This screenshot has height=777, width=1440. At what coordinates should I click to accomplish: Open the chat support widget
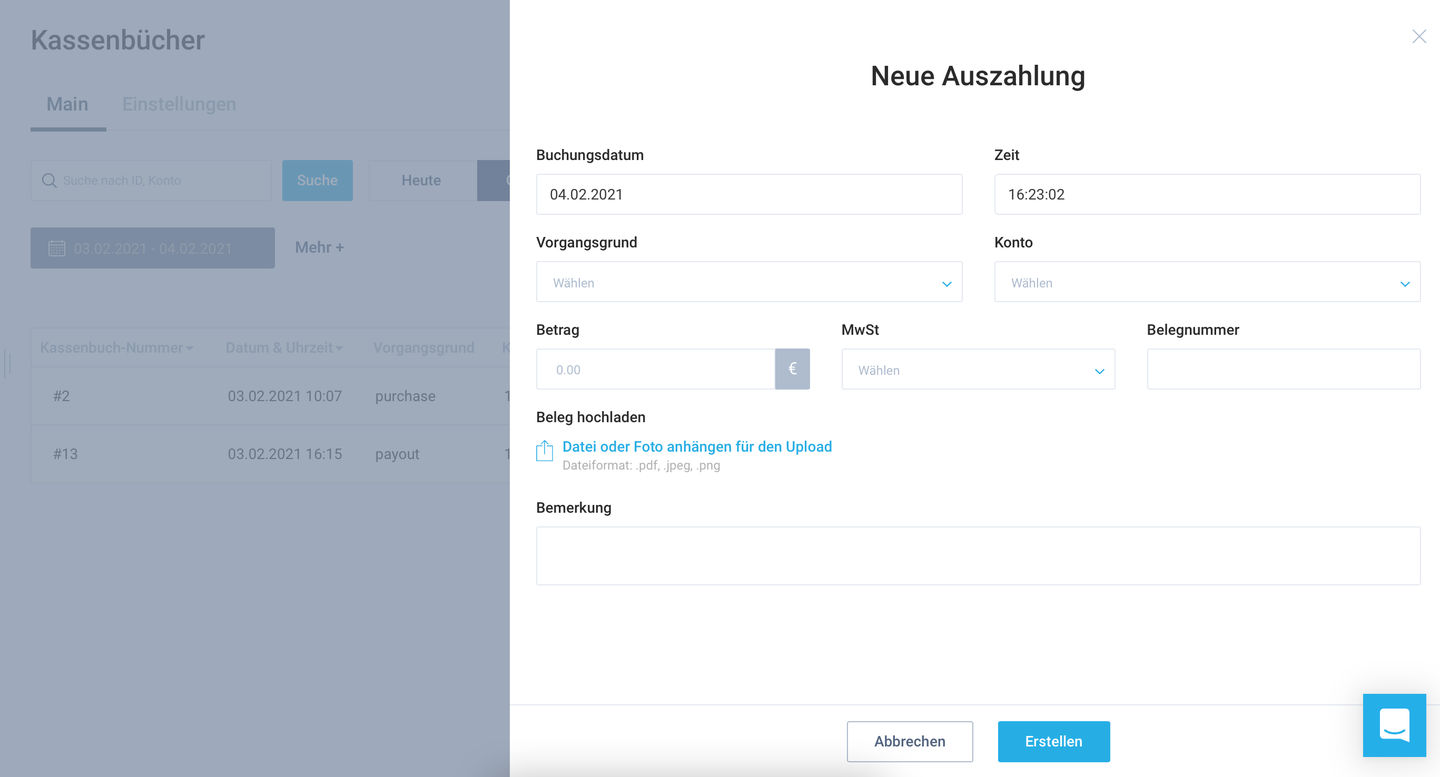(1394, 725)
